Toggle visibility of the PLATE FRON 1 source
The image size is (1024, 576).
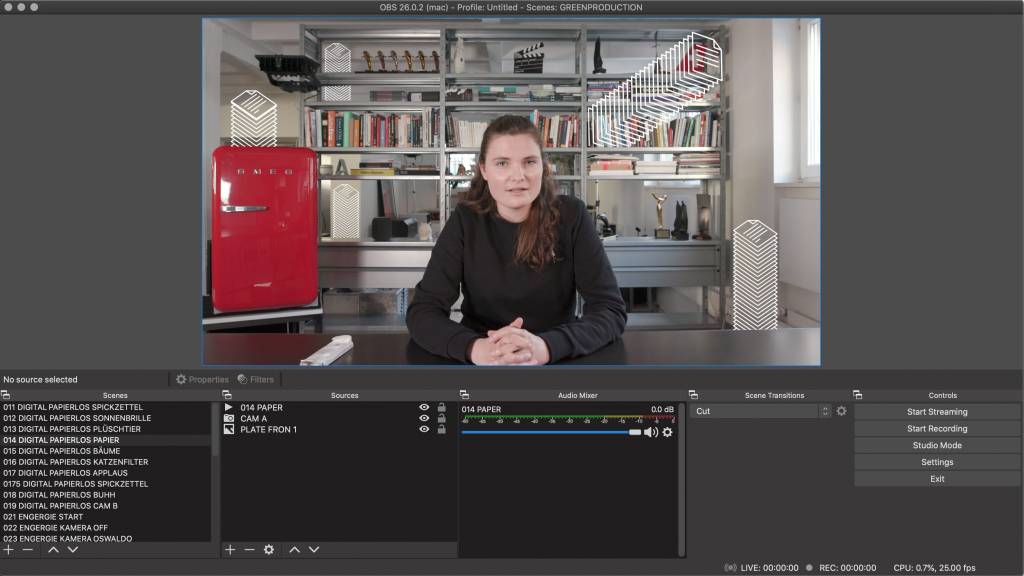(424, 429)
